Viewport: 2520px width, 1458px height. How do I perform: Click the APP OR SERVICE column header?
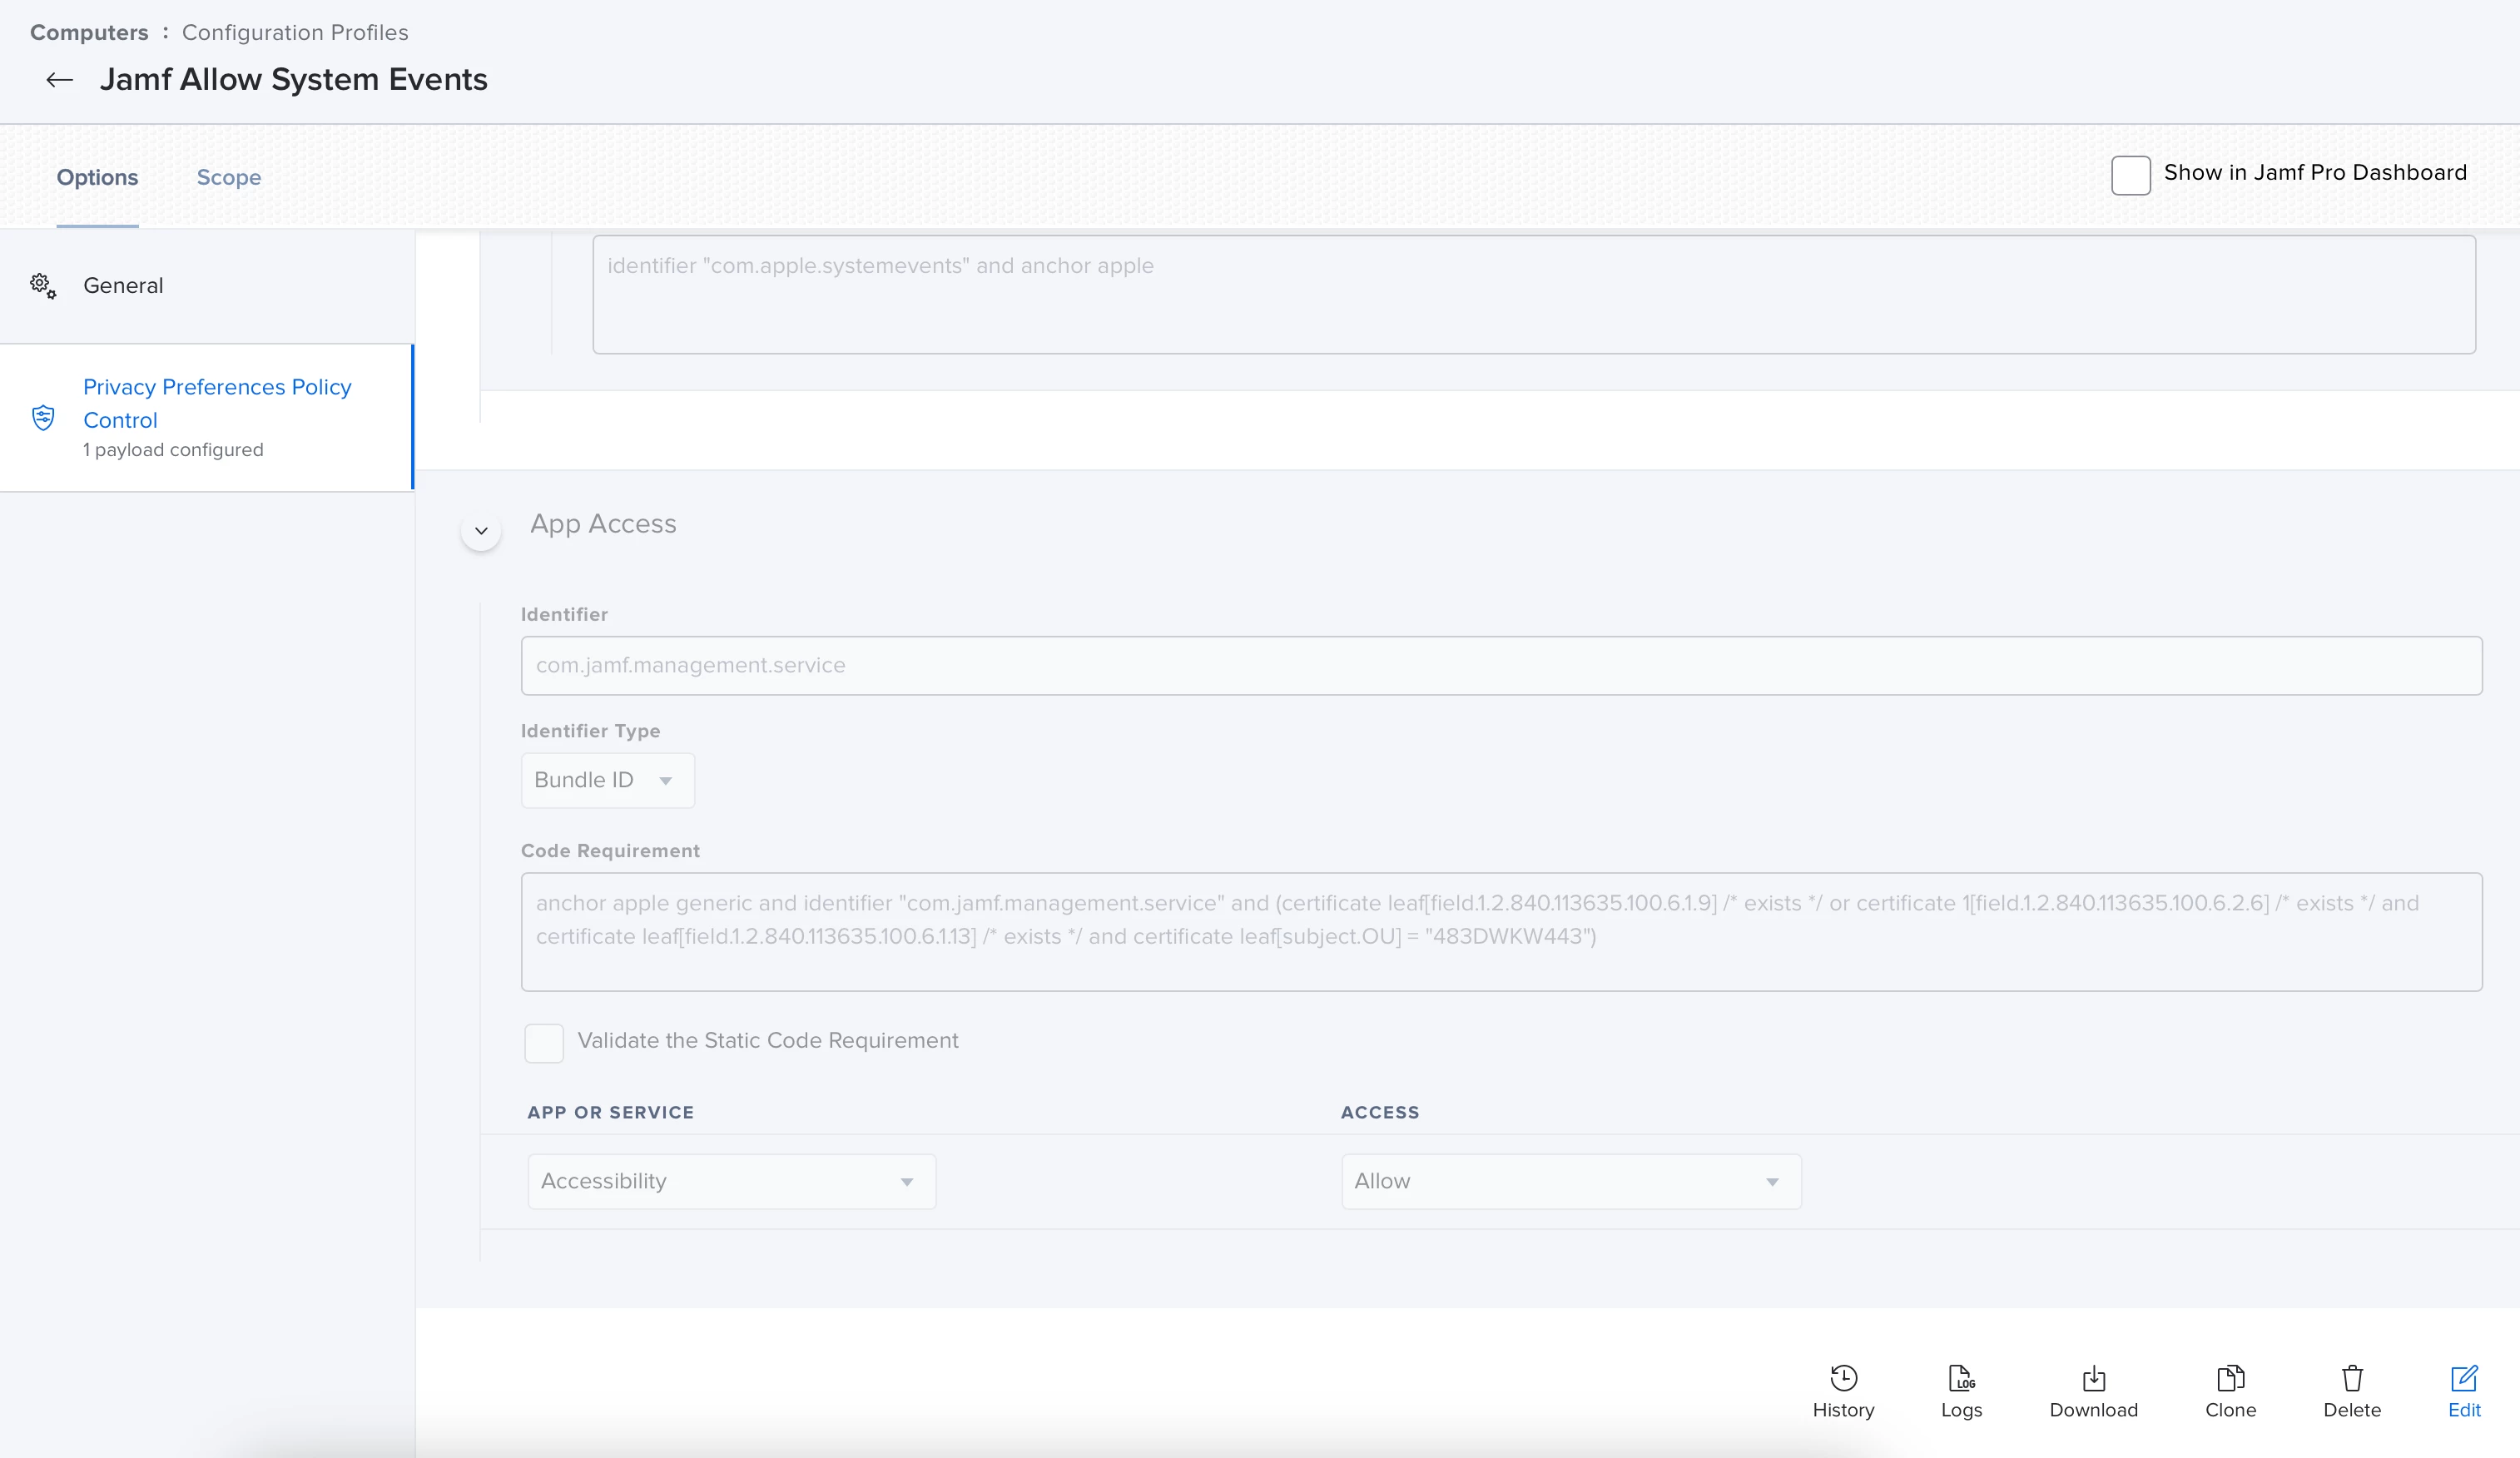[x=610, y=1112]
